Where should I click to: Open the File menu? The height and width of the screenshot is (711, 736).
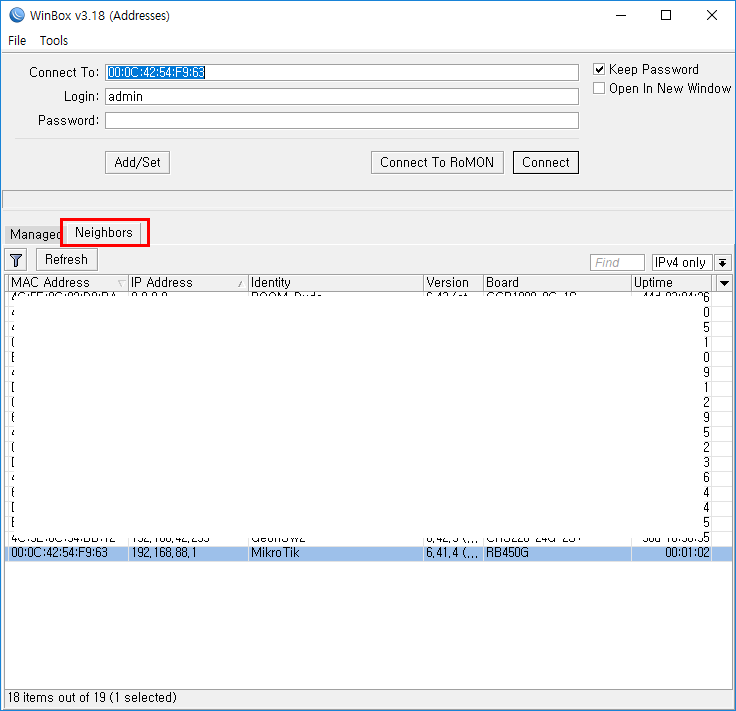click(17, 41)
